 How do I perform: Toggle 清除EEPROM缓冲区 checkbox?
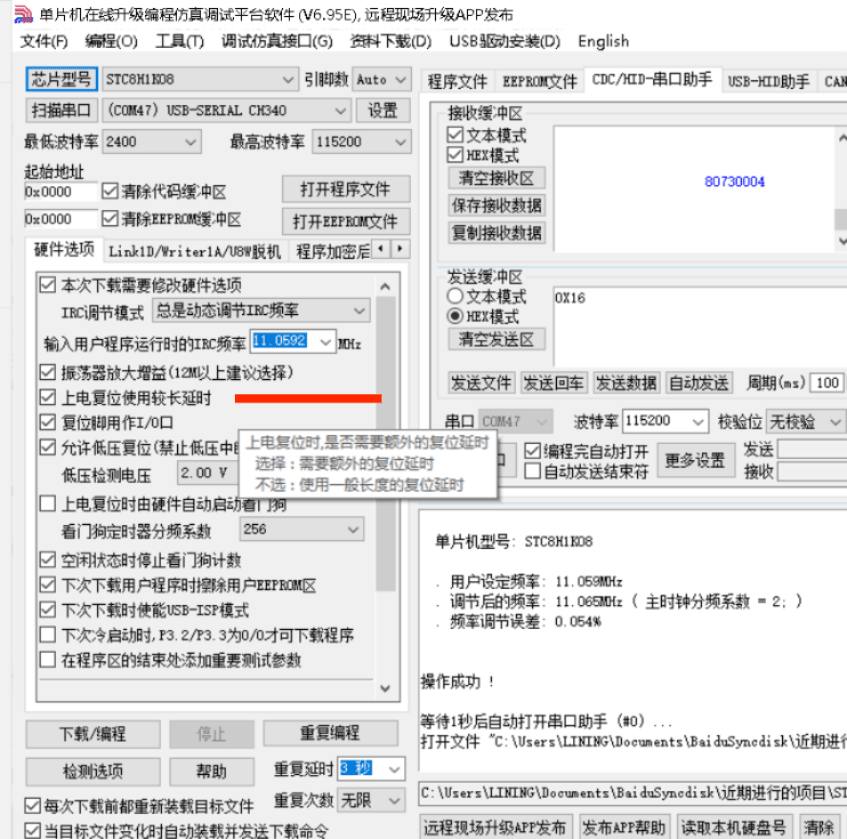coord(110,219)
